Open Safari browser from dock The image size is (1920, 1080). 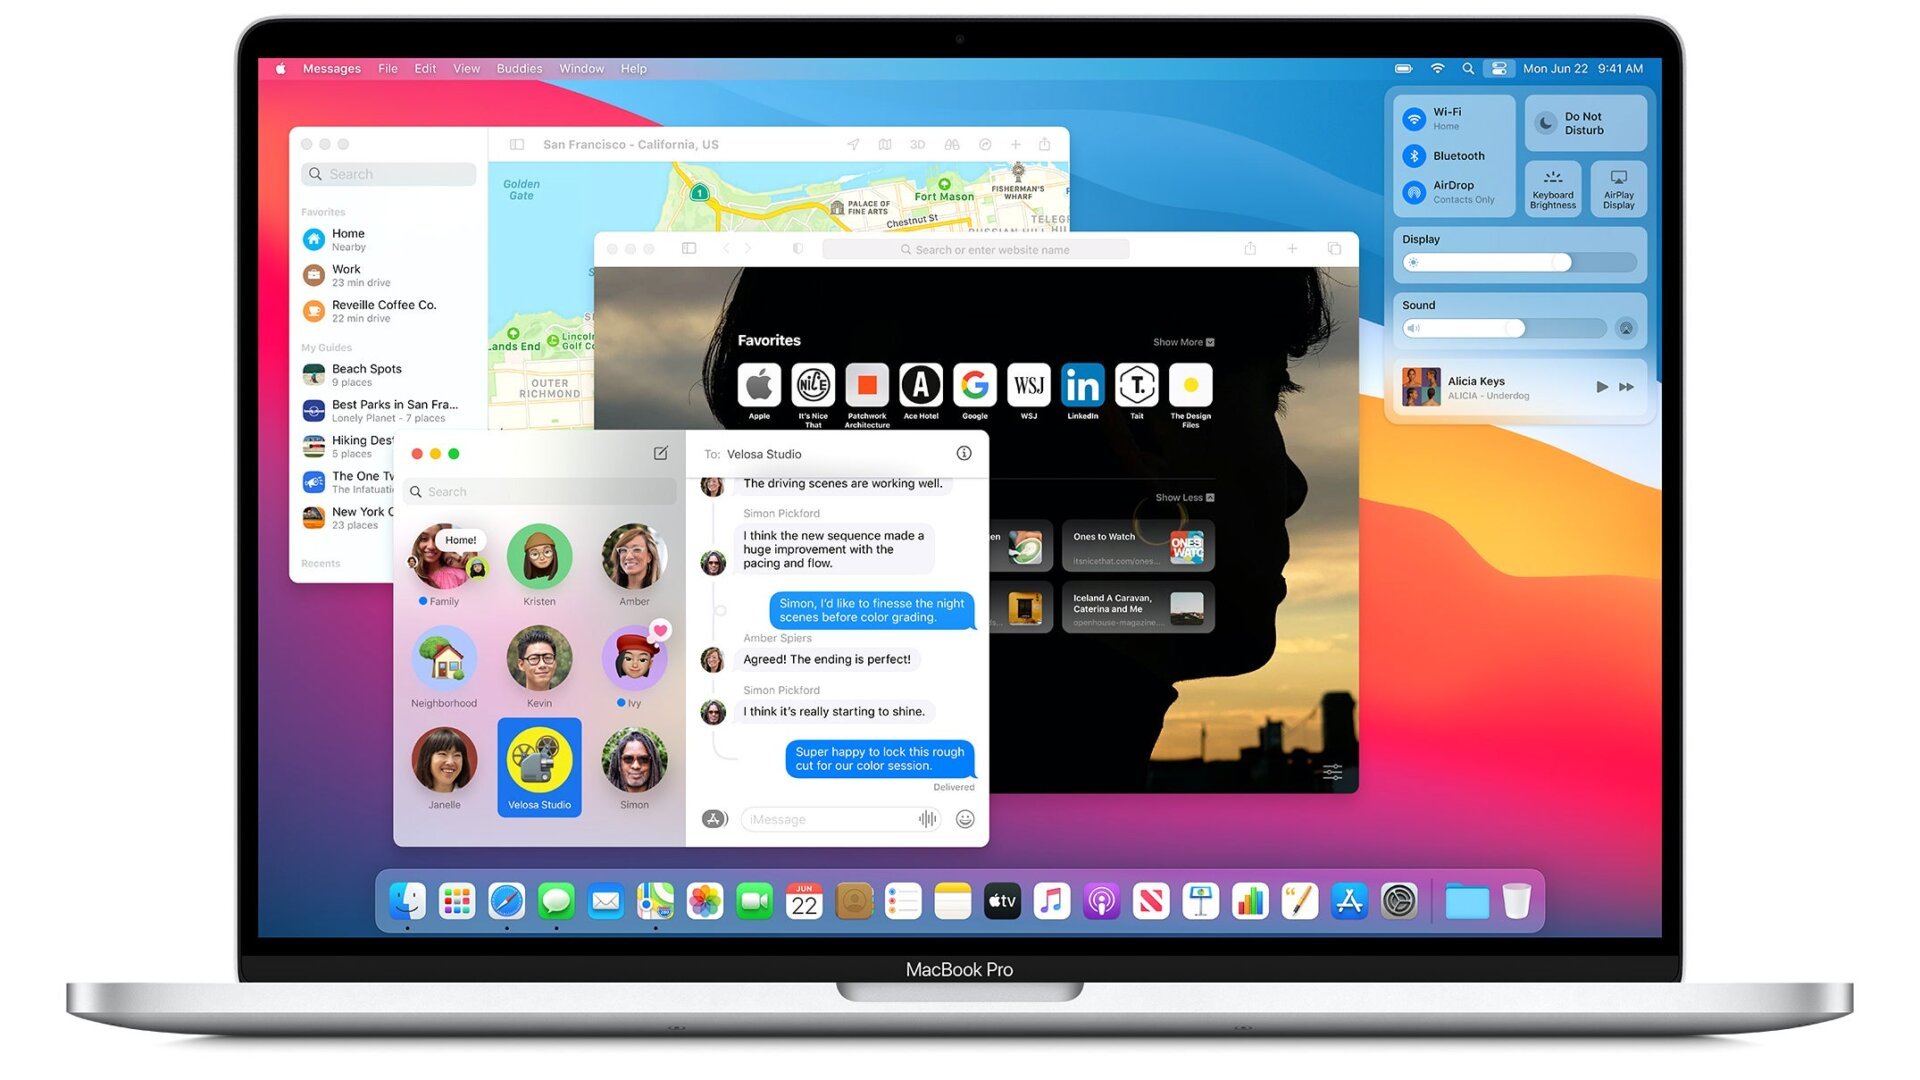505,901
